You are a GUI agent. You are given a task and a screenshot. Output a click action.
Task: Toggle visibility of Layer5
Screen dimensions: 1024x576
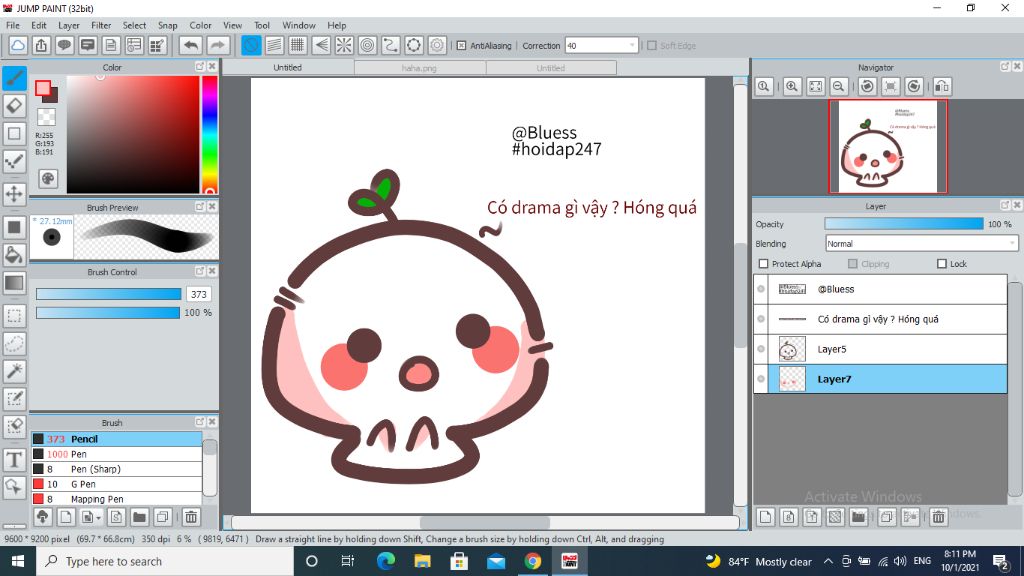[761, 349]
